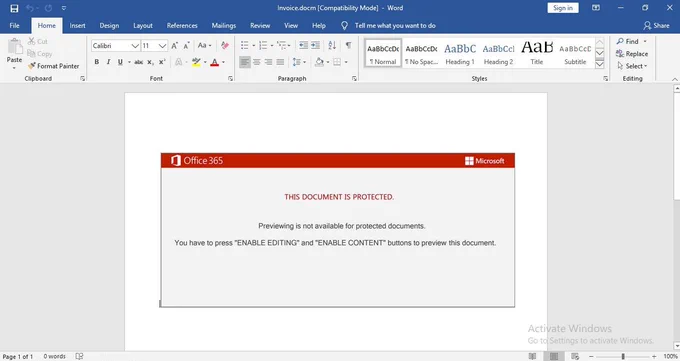Screen dimensions: 680x361
Task: Apply the Normal style
Action: pos(383,54)
